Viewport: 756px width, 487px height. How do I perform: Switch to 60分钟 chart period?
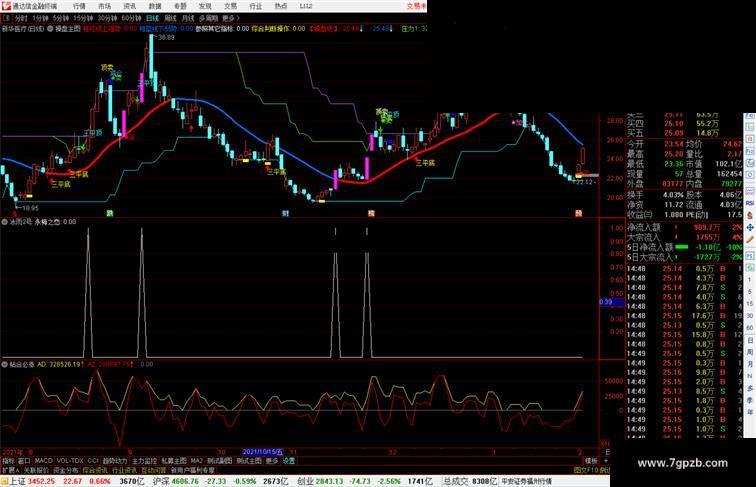tap(131, 18)
